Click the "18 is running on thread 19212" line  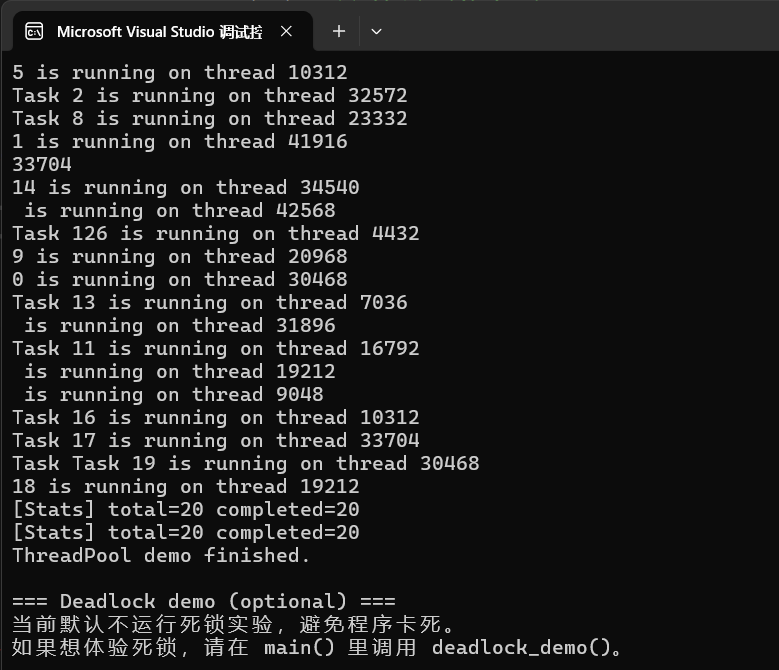pos(185,486)
